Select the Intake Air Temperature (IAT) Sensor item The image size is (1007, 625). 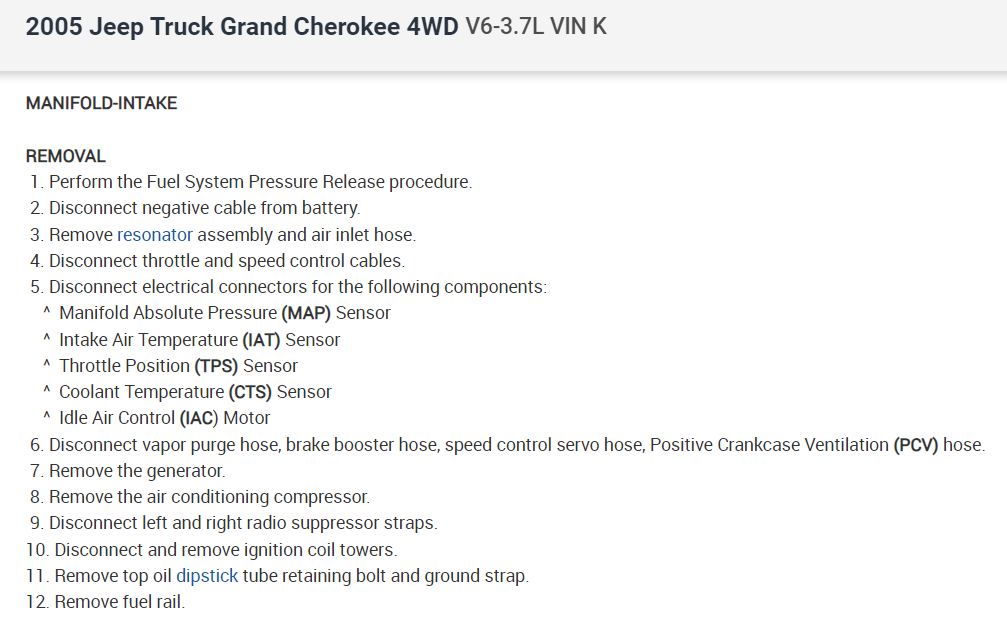[200, 340]
